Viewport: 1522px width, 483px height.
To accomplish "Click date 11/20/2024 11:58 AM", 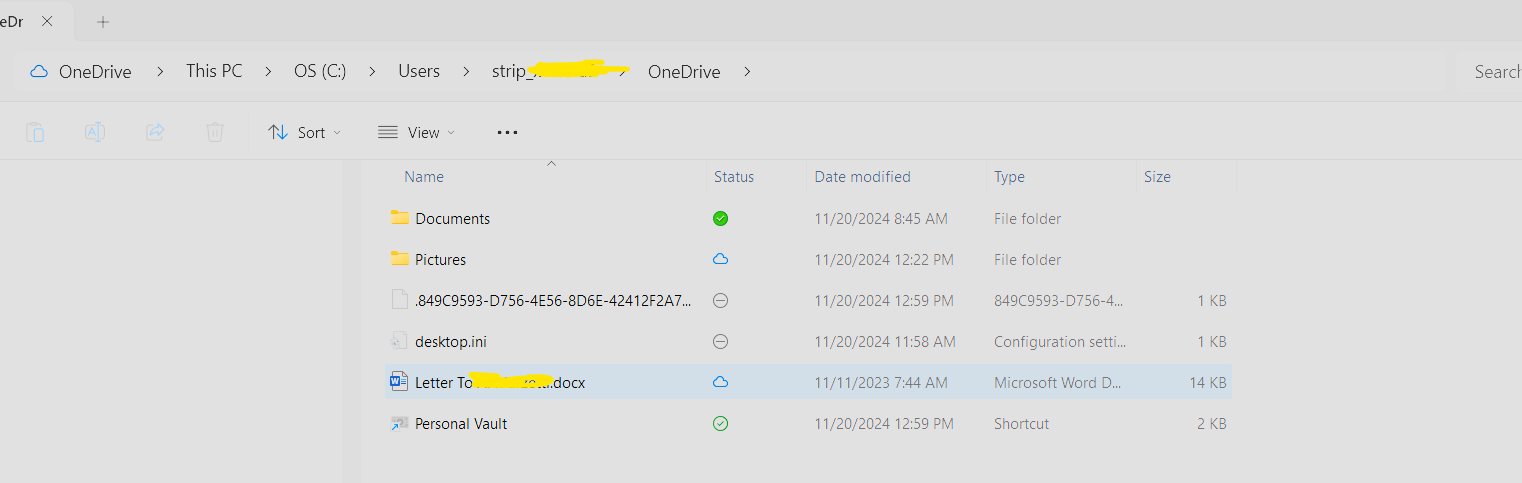I will [885, 341].
